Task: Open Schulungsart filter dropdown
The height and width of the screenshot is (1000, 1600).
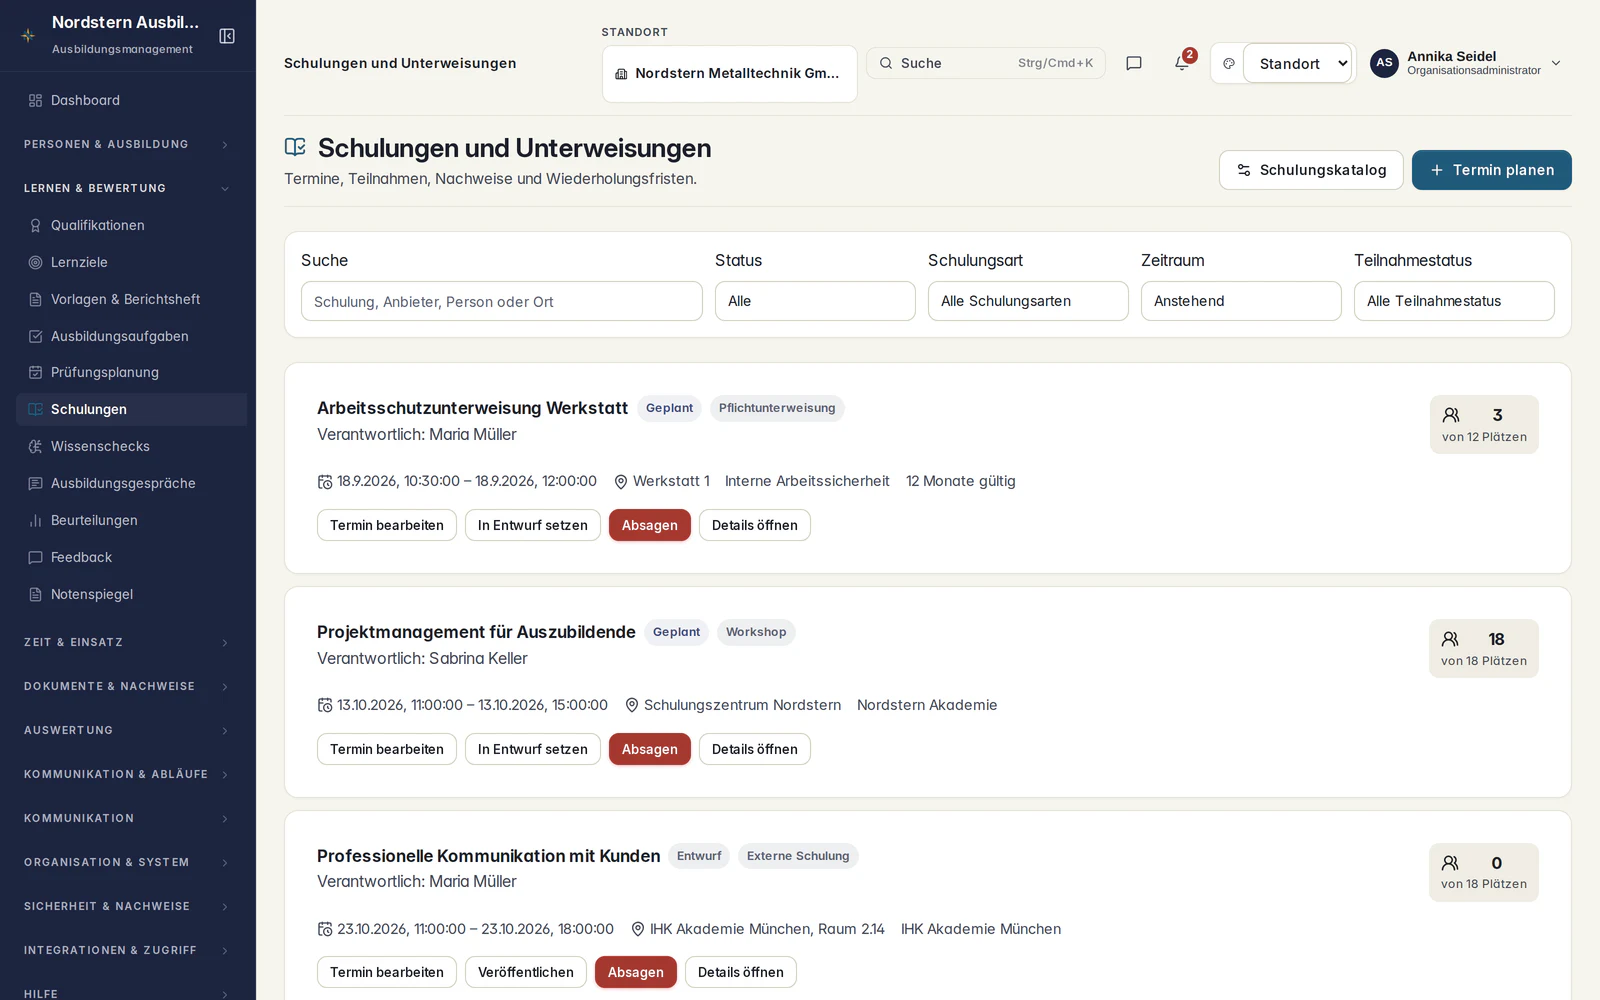Action: pyautogui.click(x=1028, y=301)
